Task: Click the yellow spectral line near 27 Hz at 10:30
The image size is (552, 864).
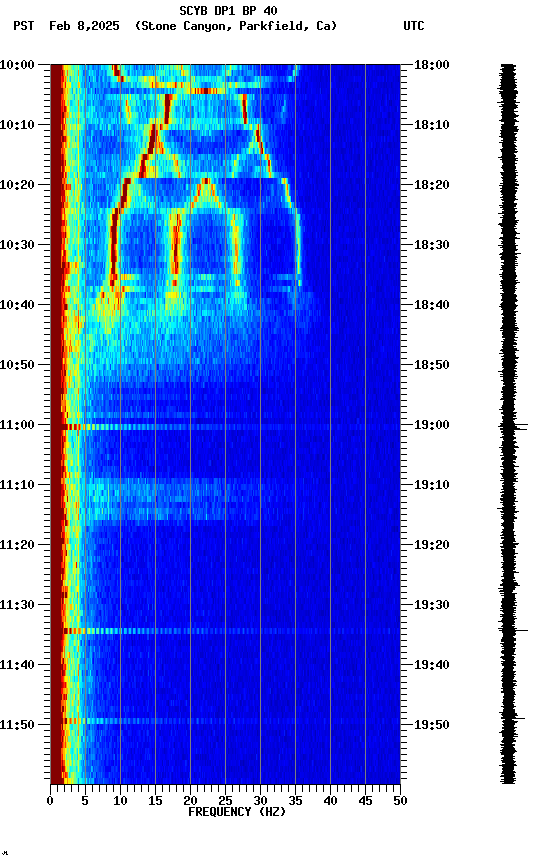Action: [236, 245]
